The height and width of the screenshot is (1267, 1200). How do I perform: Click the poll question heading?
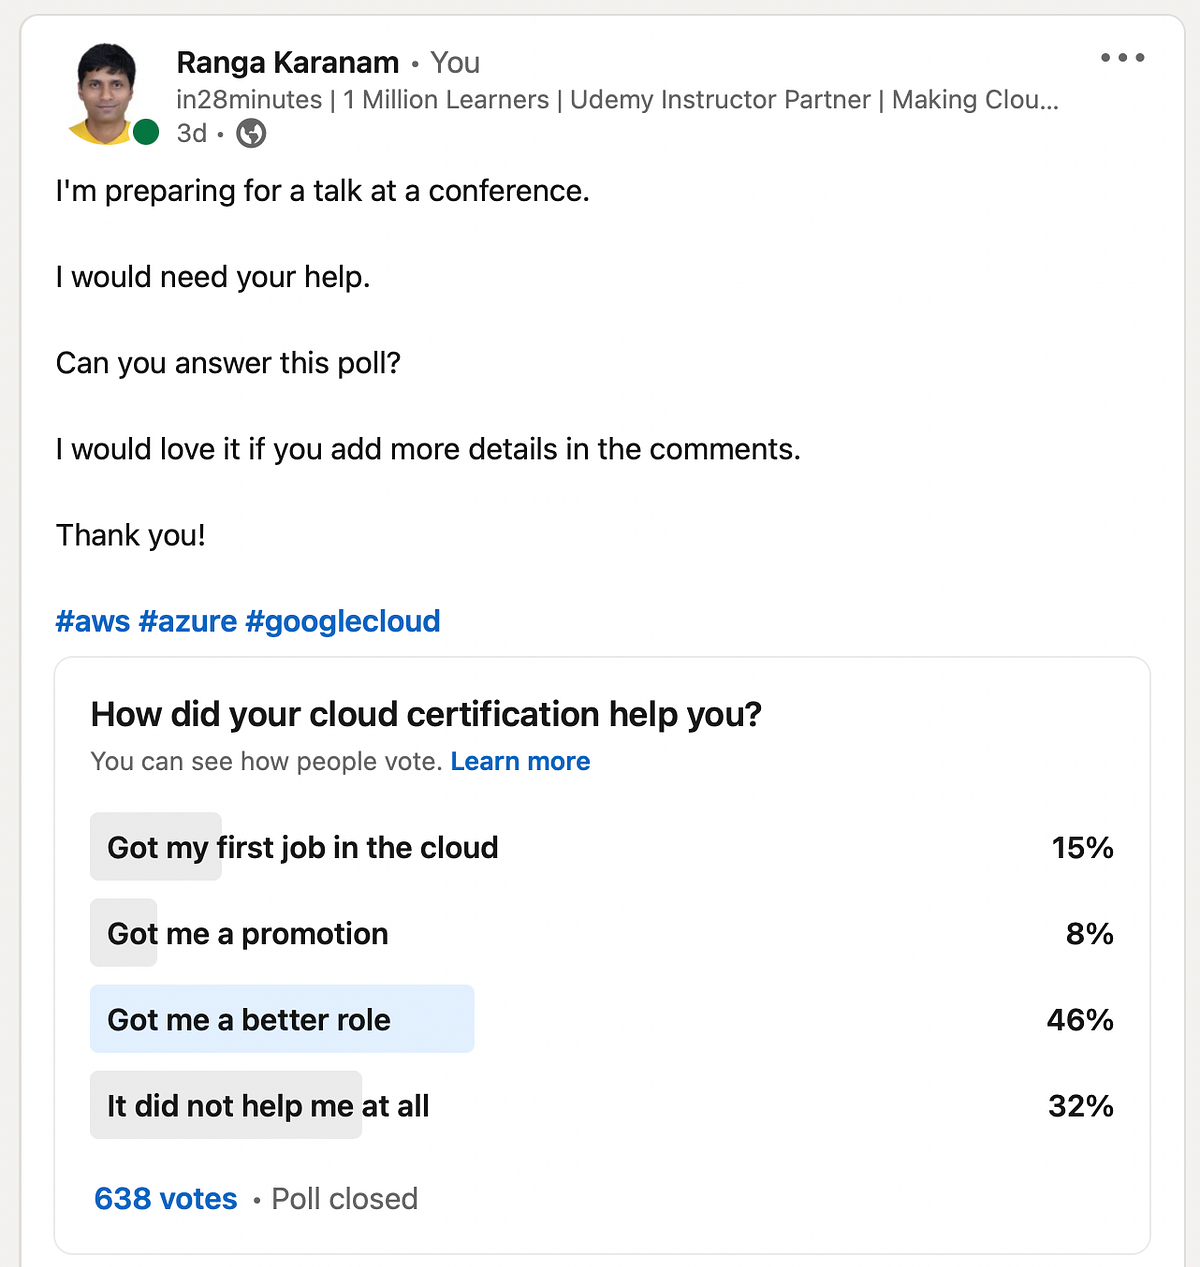pos(426,715)
